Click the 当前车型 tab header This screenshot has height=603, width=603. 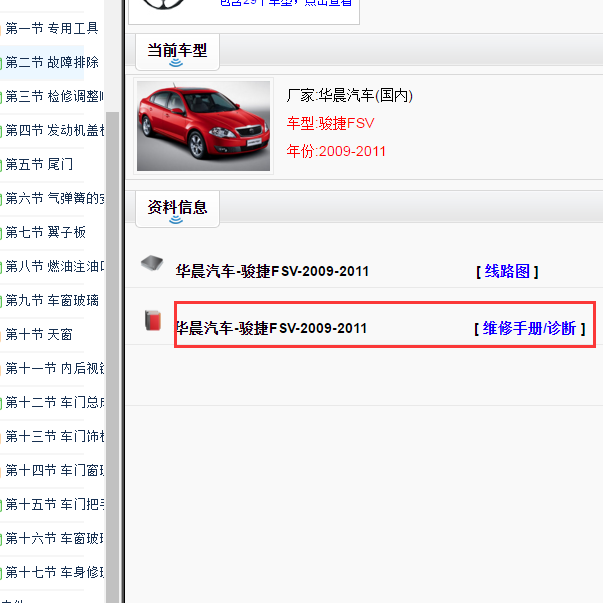pos(177,52)
